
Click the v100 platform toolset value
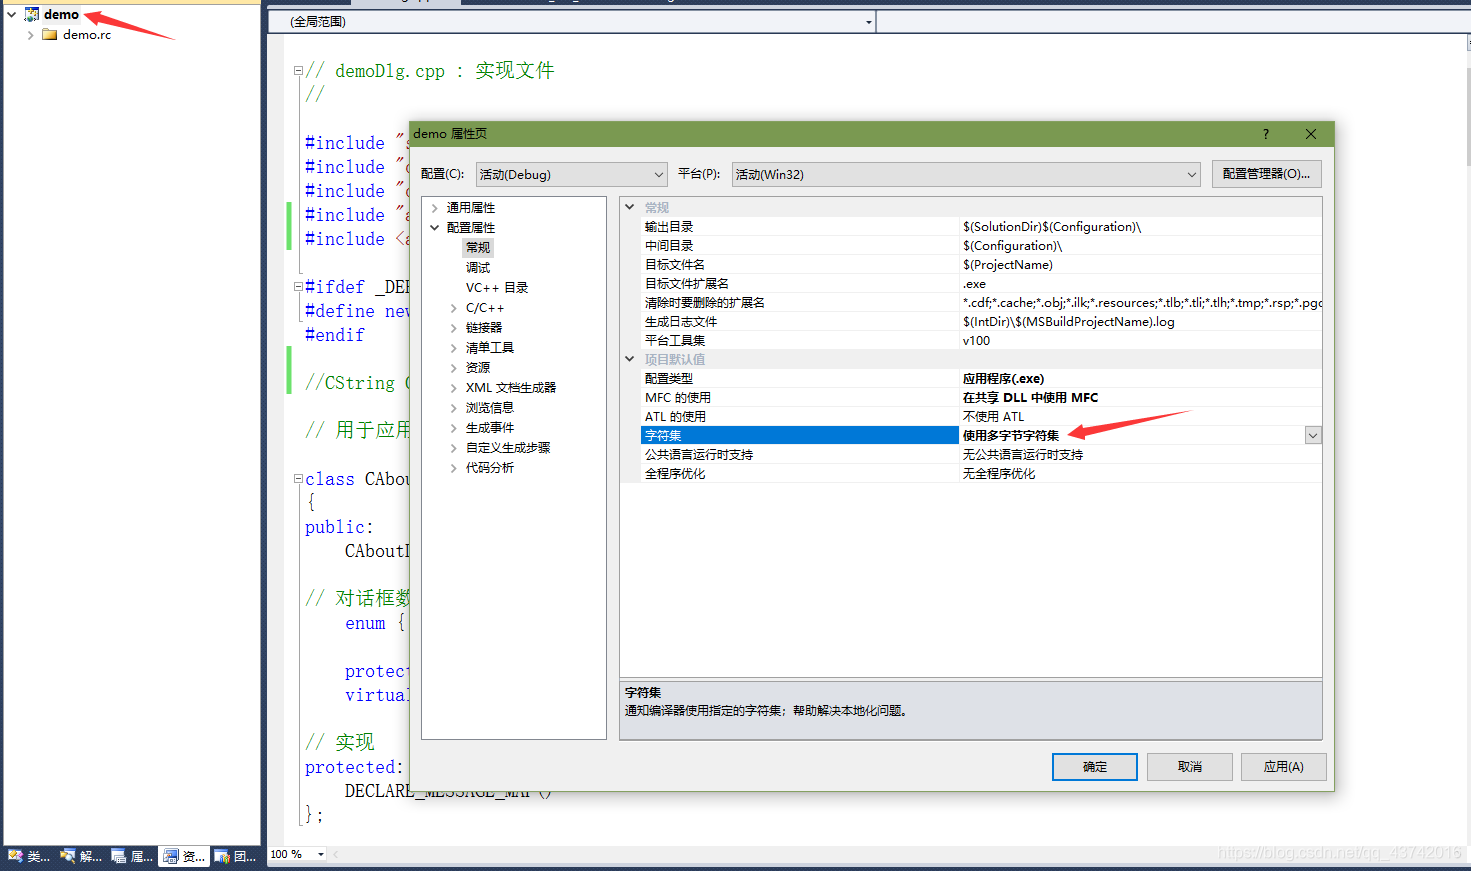[x=976, y=341]
